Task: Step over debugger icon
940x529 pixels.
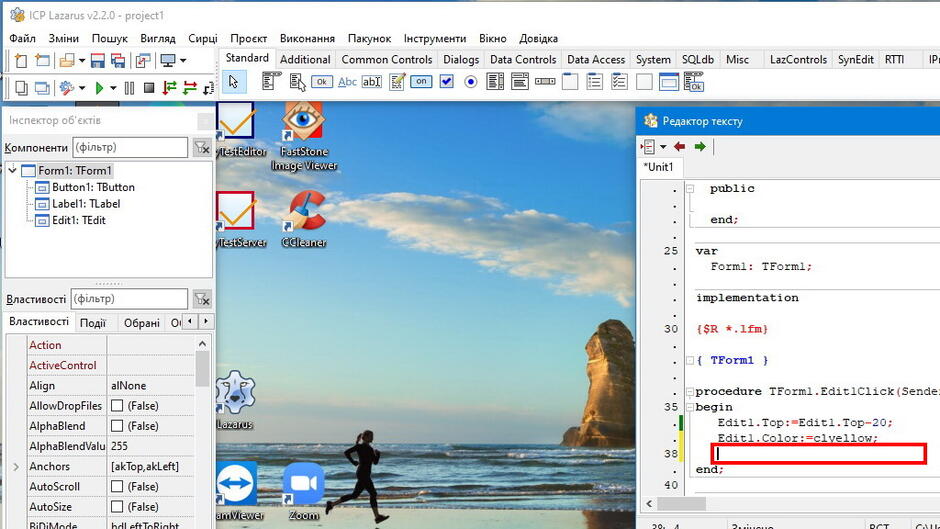Action: [190, 88]
